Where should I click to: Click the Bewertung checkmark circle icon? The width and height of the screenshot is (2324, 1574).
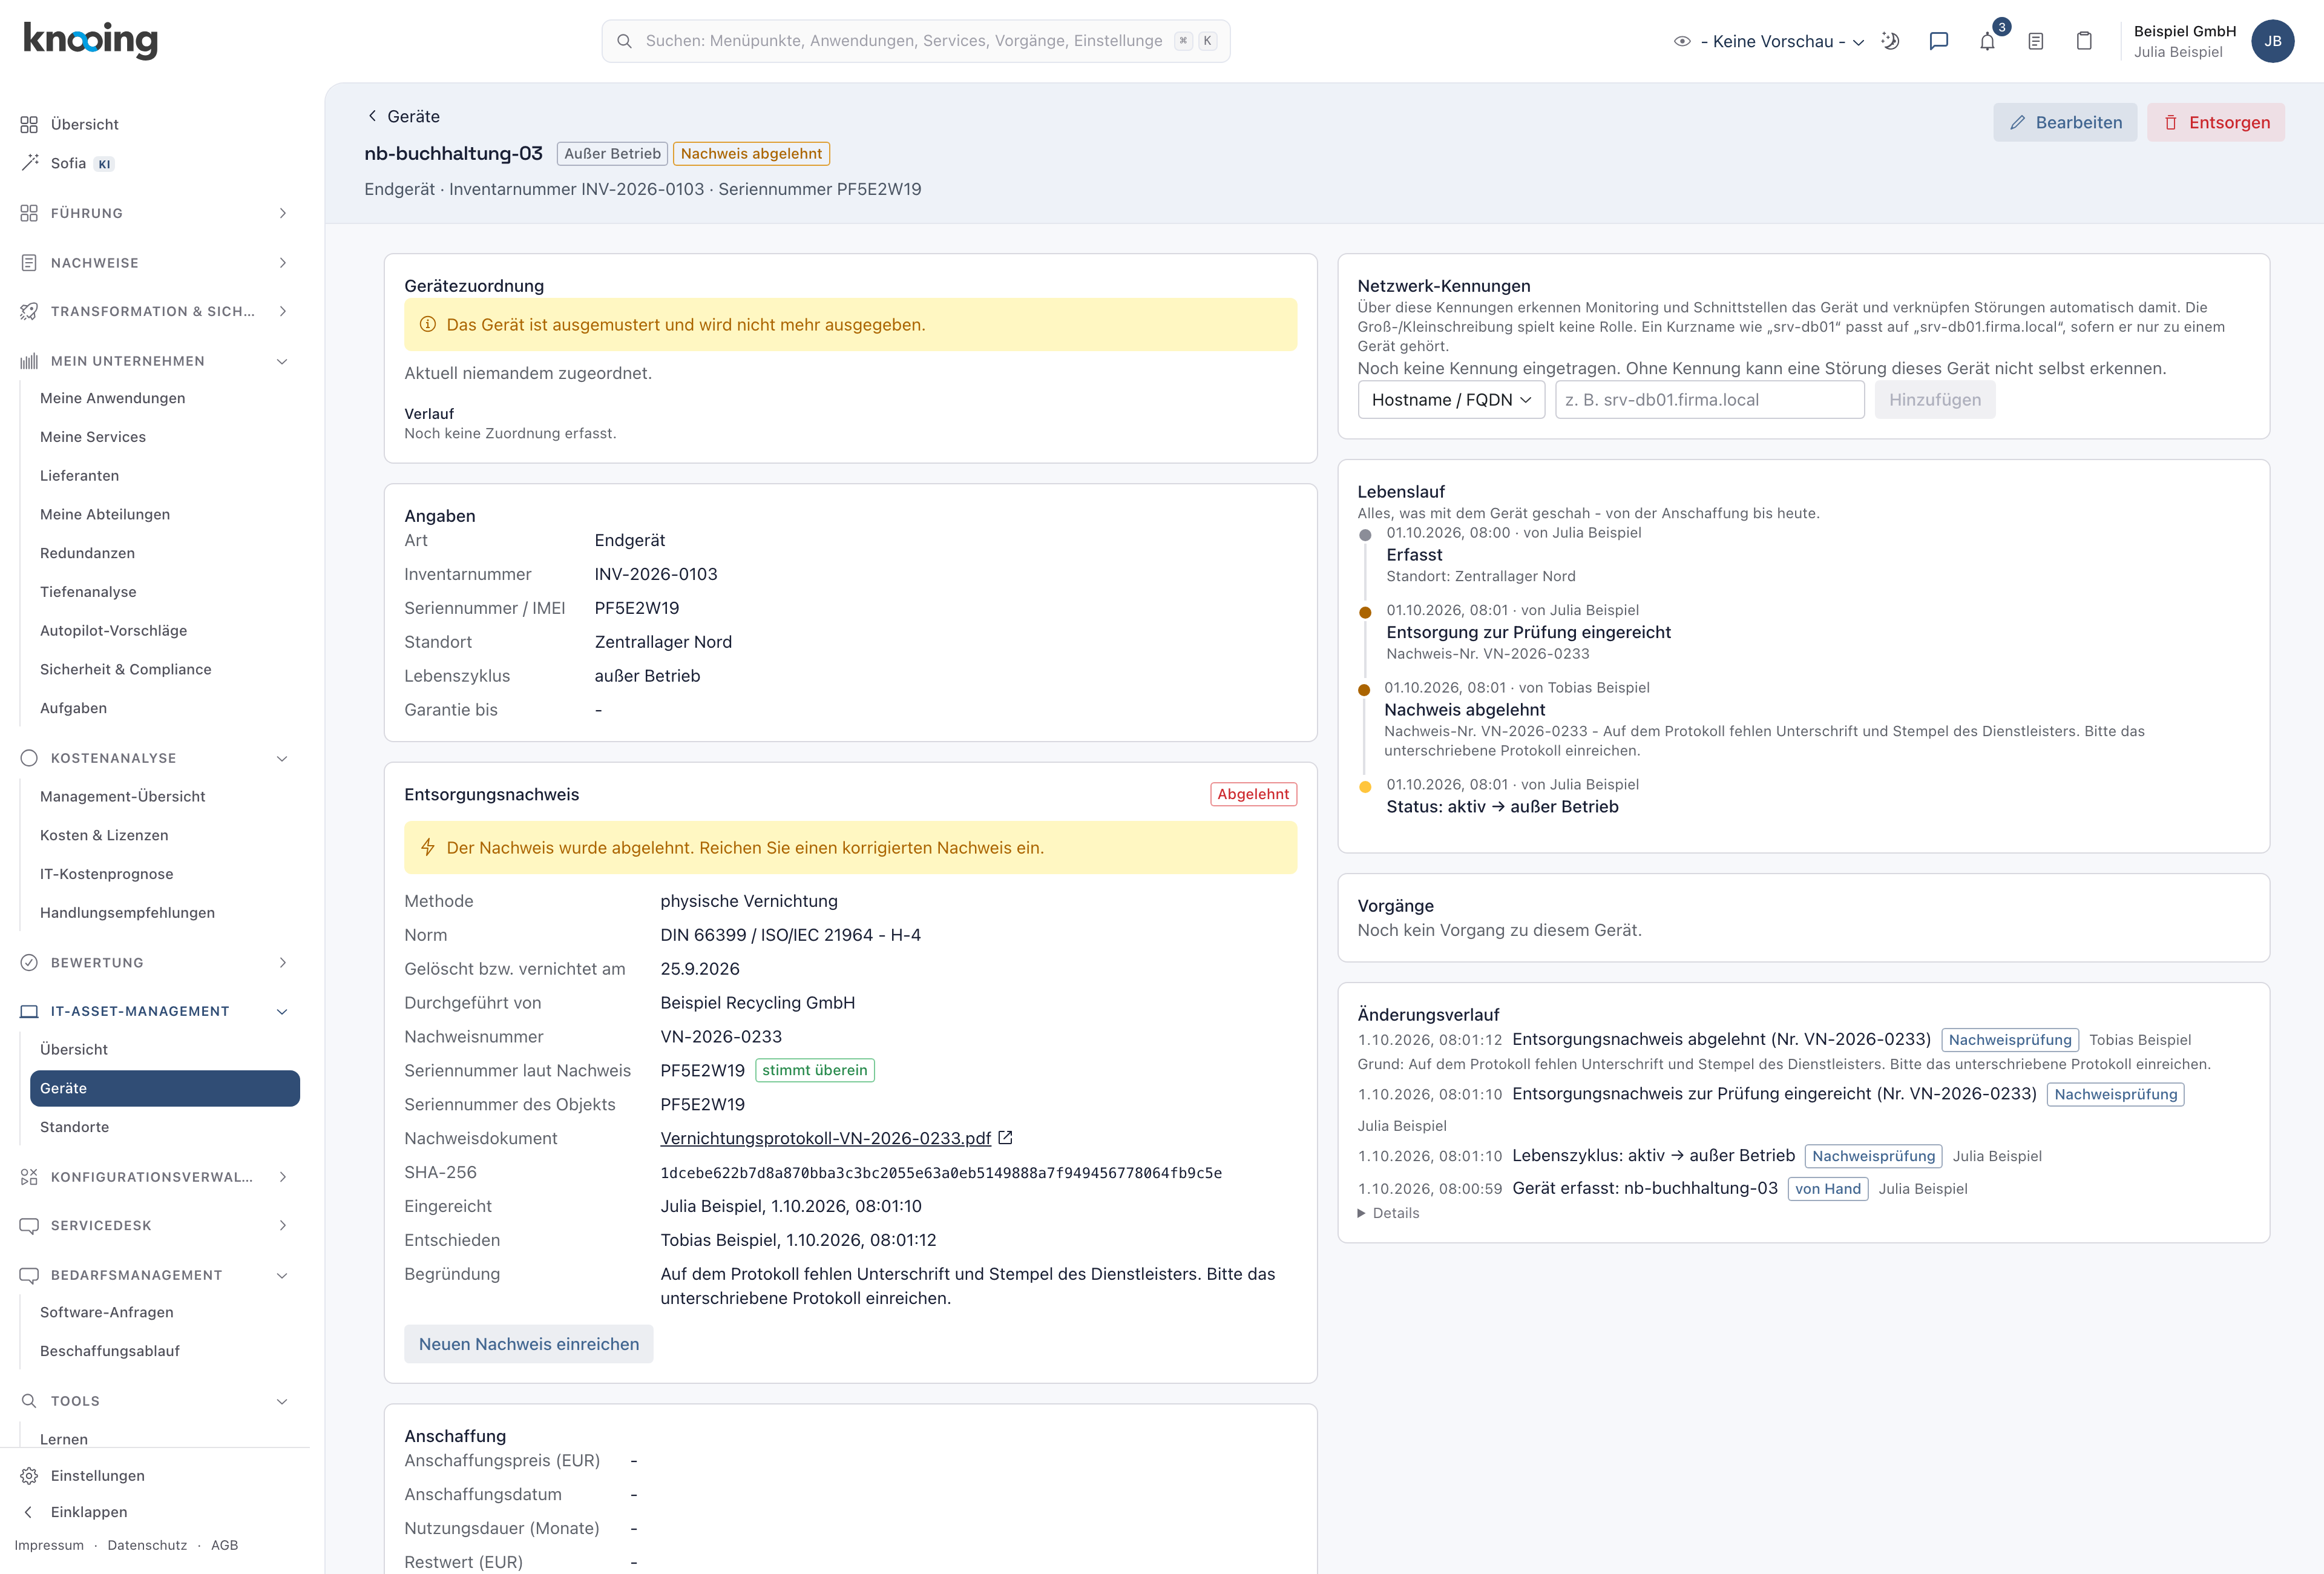(29, 962)
